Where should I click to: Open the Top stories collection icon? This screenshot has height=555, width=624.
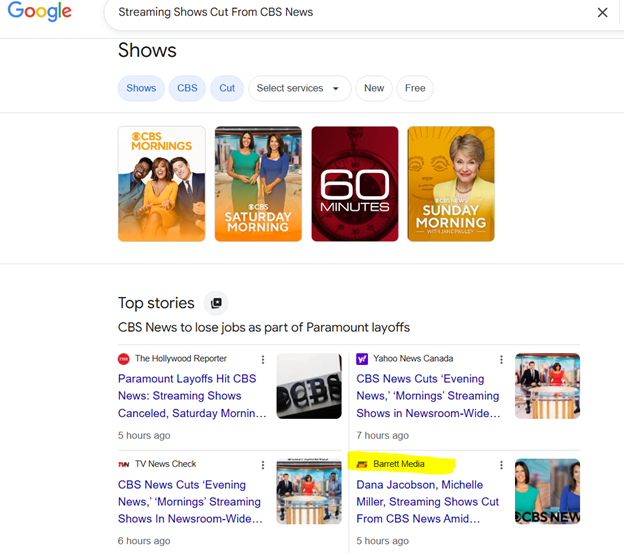[216, 303]
